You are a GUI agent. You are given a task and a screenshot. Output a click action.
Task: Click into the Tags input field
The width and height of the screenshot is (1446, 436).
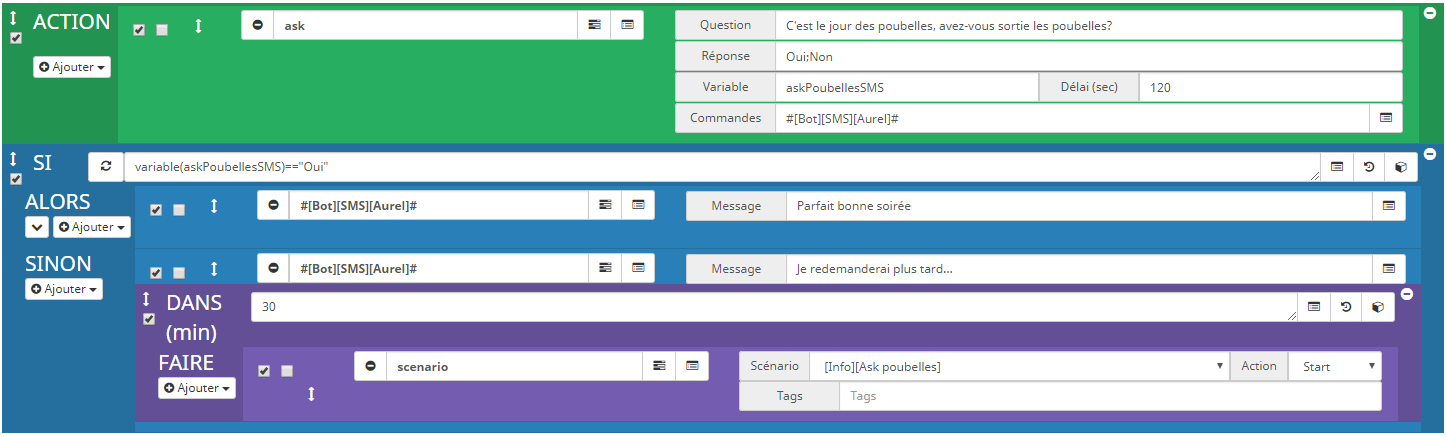pyautogui.click(x=1110, y=396)
